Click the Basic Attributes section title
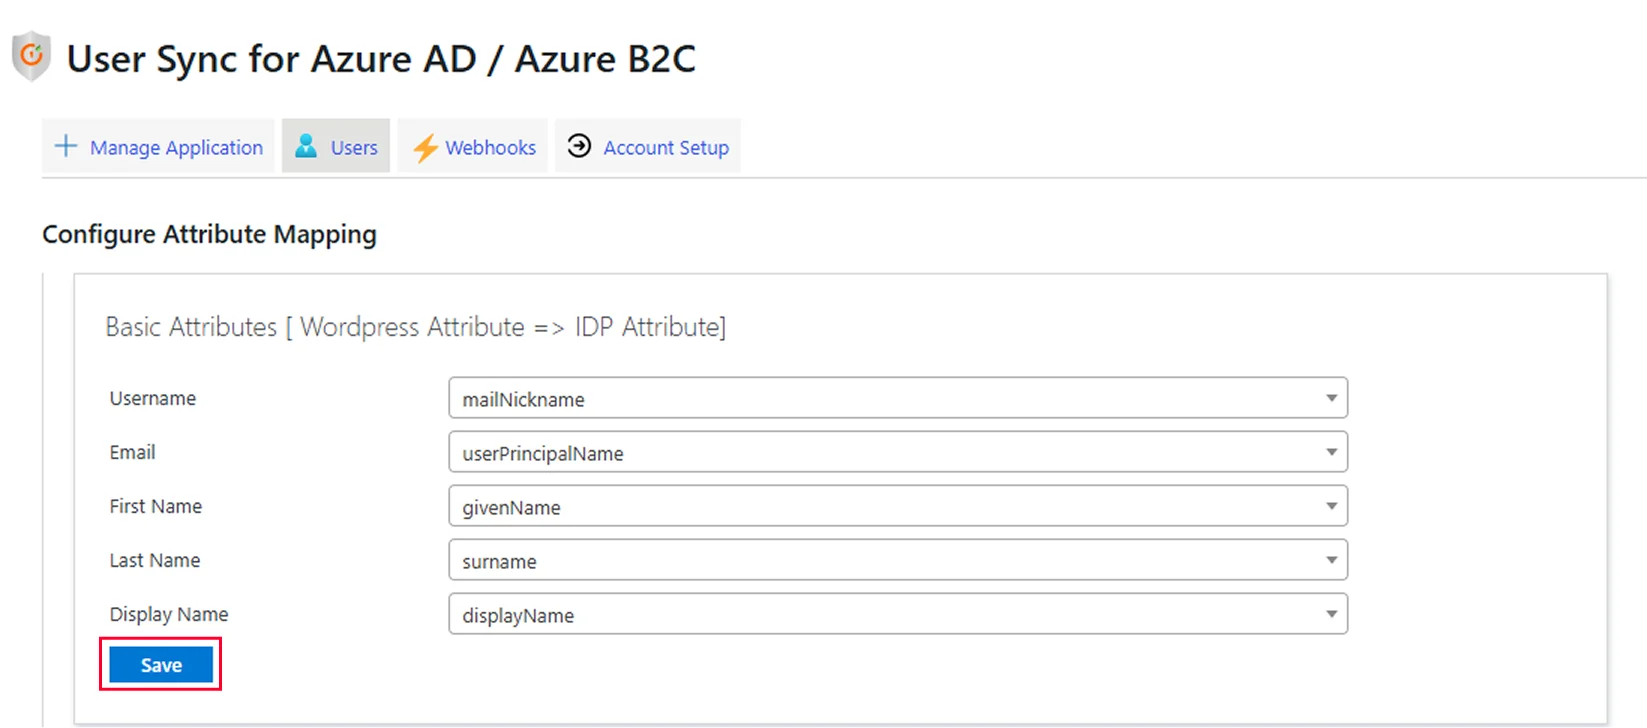This screenshot has height=728, width=1647. tap(416, 327)
